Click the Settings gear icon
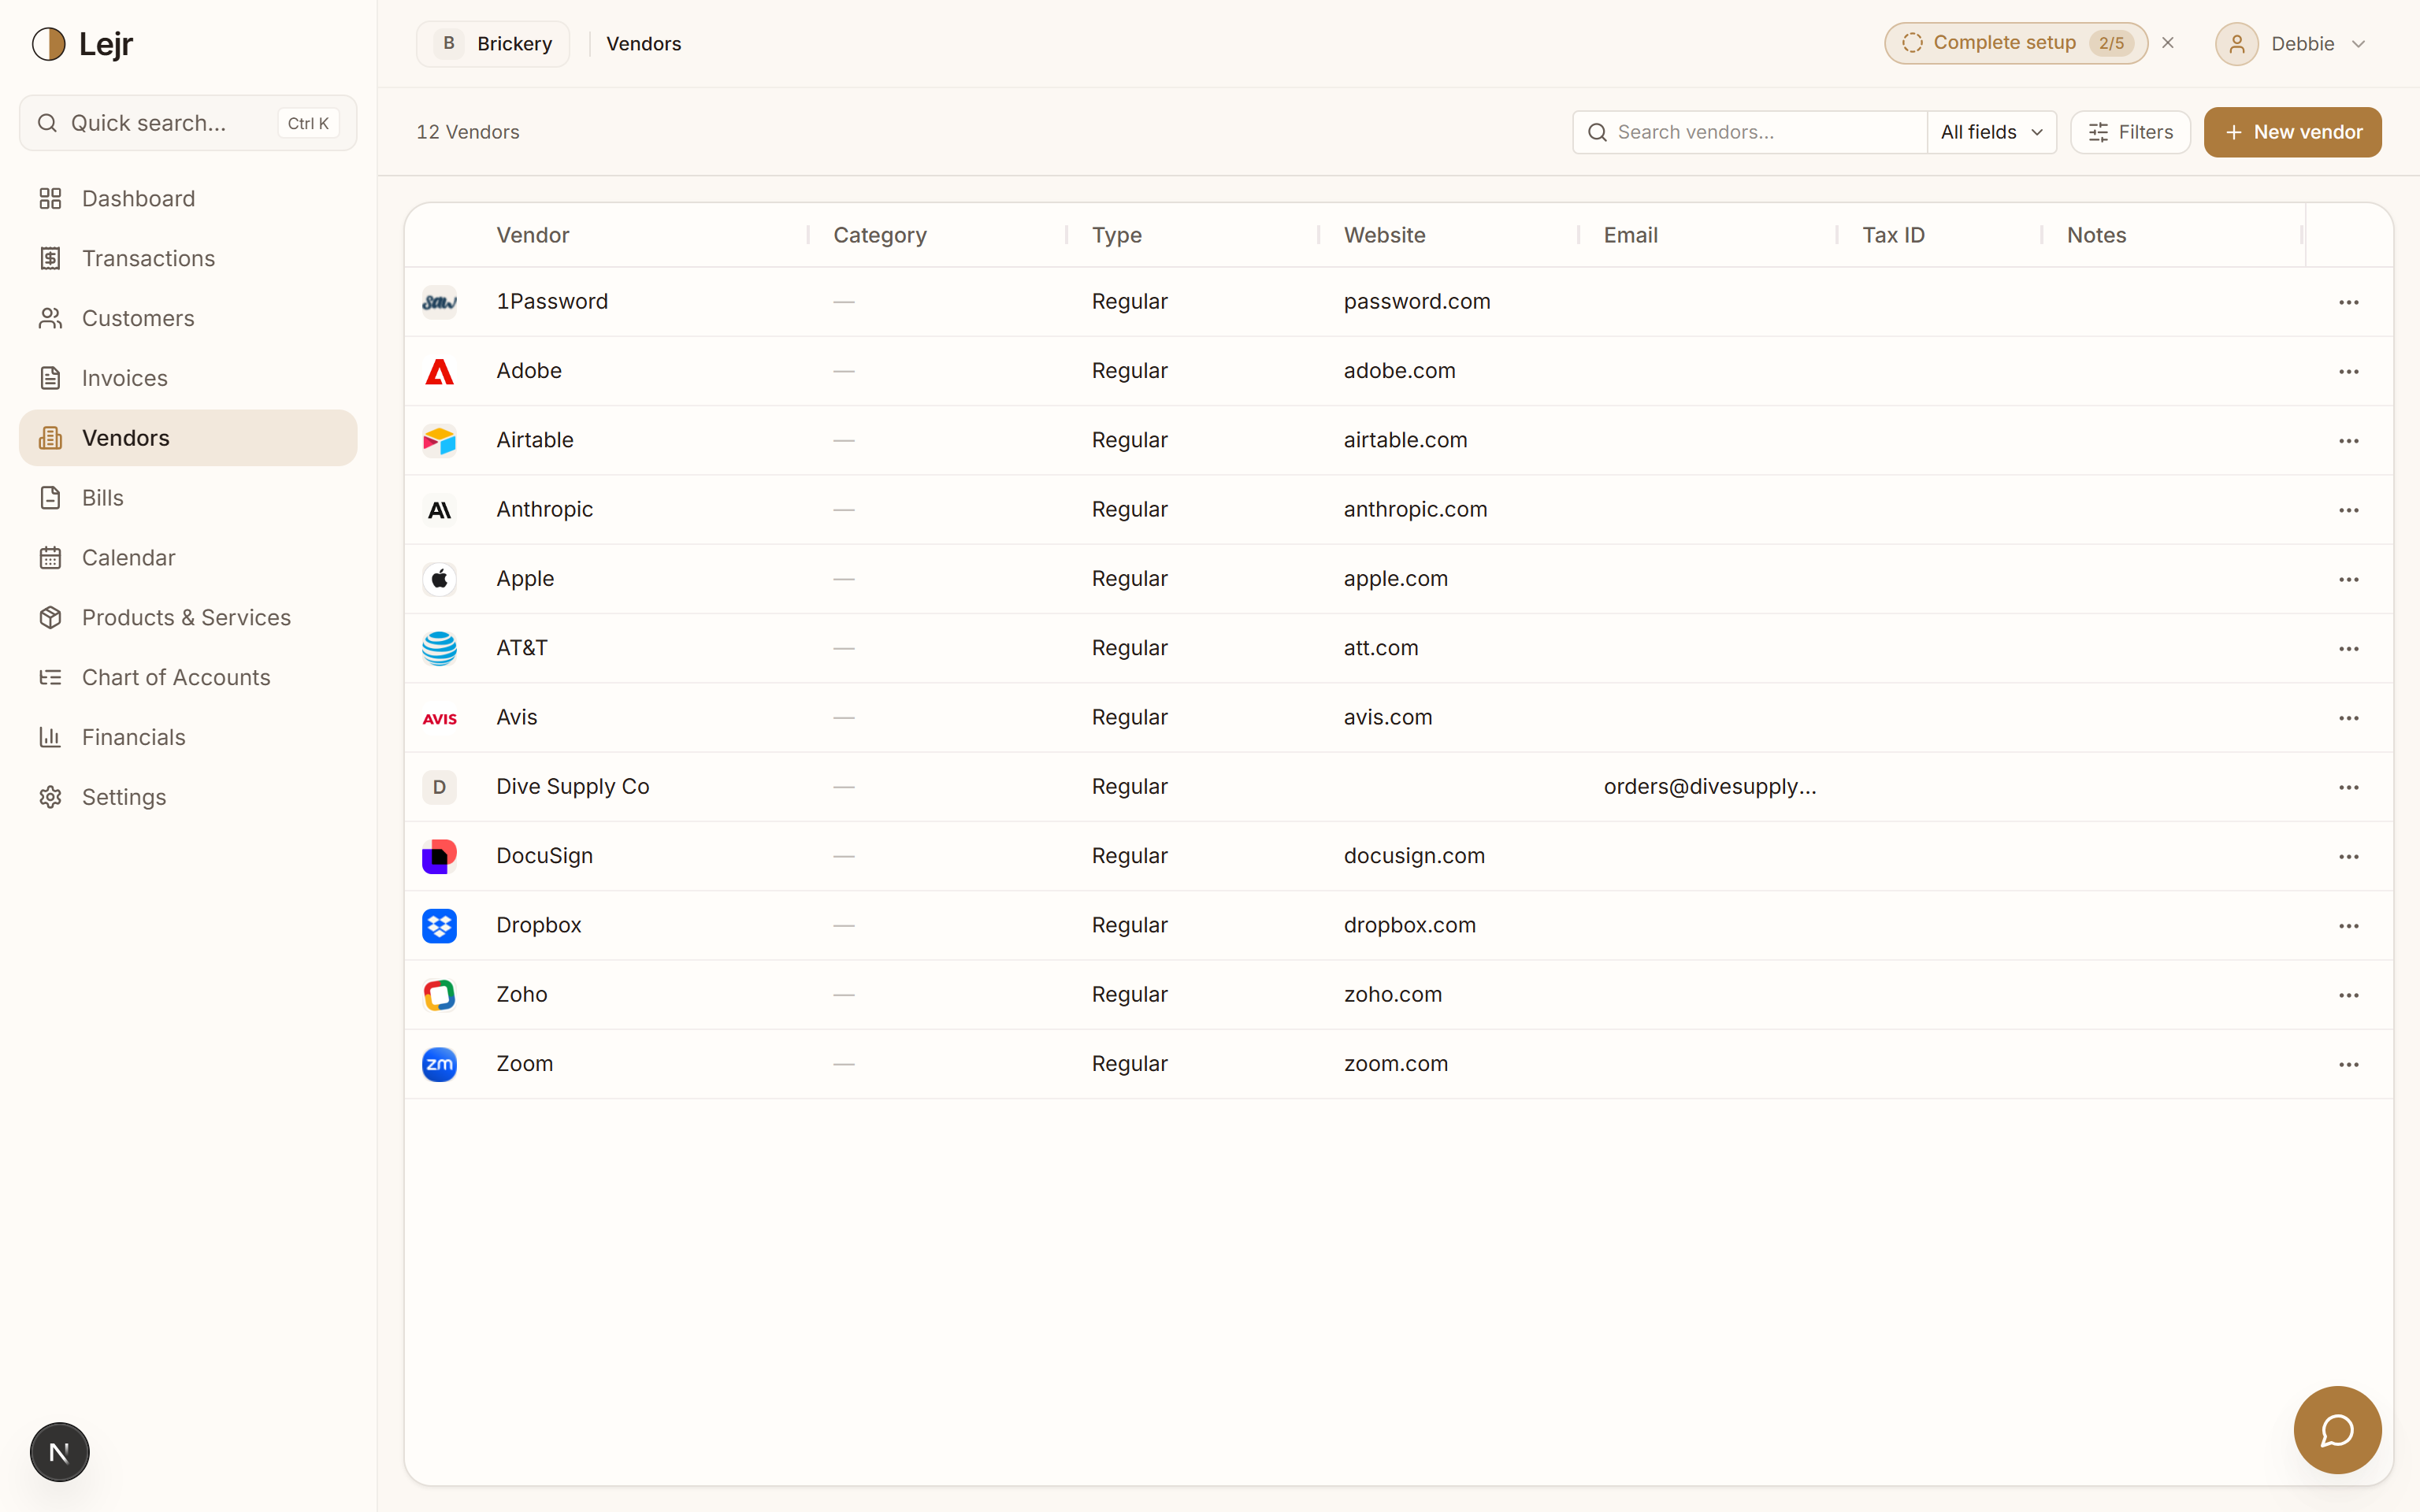The width and height of the screenshot is (2420, 1512). (x=50, y=797)
